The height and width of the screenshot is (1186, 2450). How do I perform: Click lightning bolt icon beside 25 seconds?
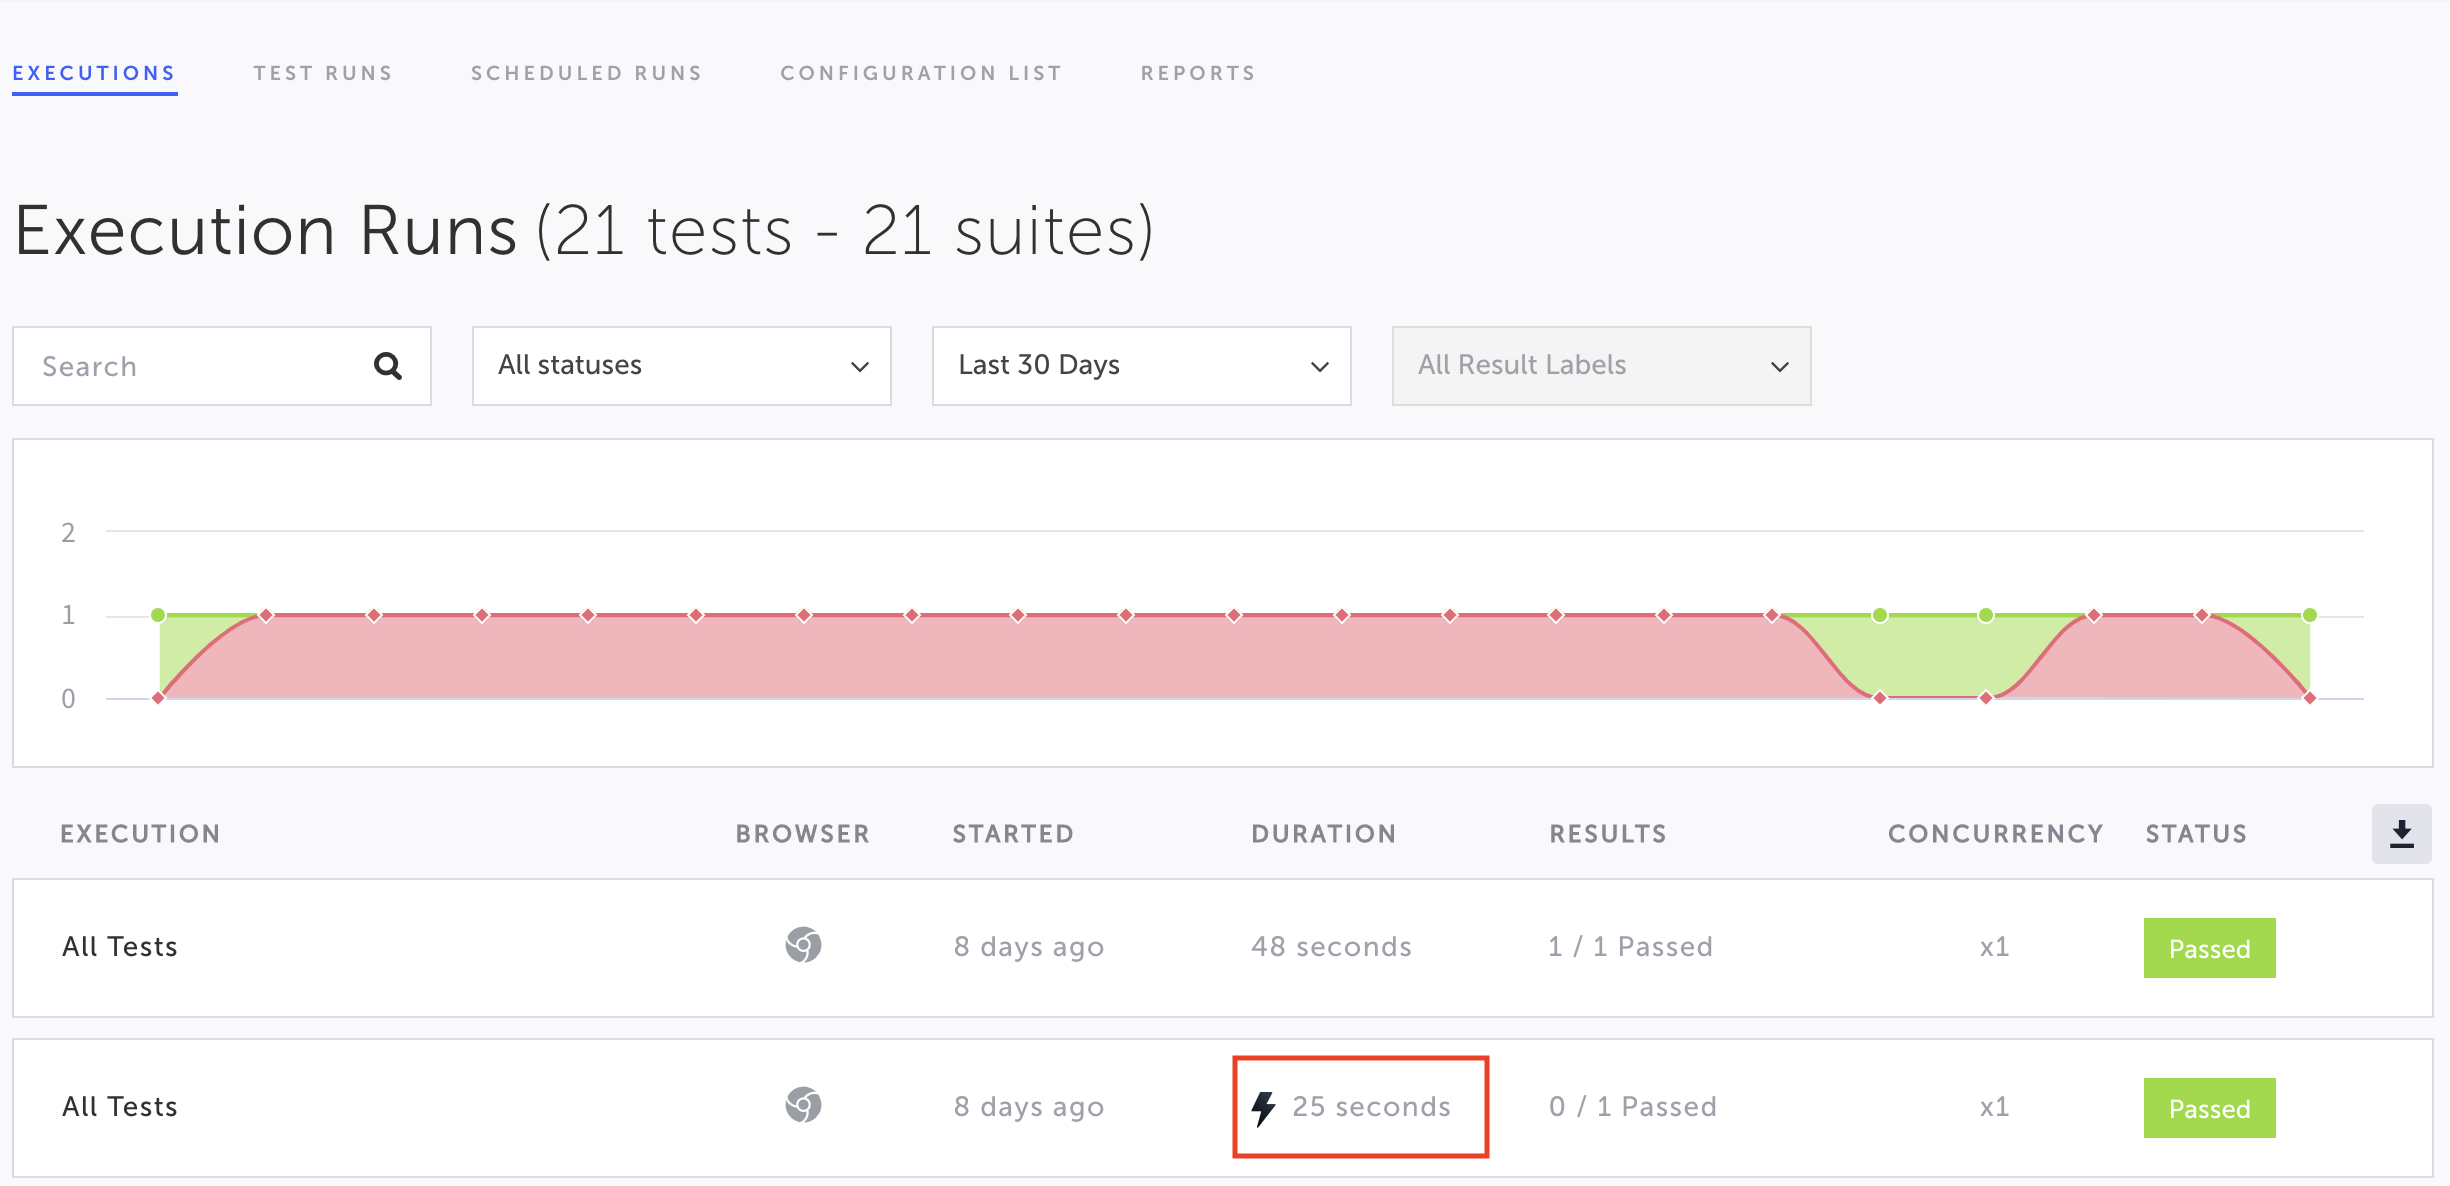coord(1264,1108)
